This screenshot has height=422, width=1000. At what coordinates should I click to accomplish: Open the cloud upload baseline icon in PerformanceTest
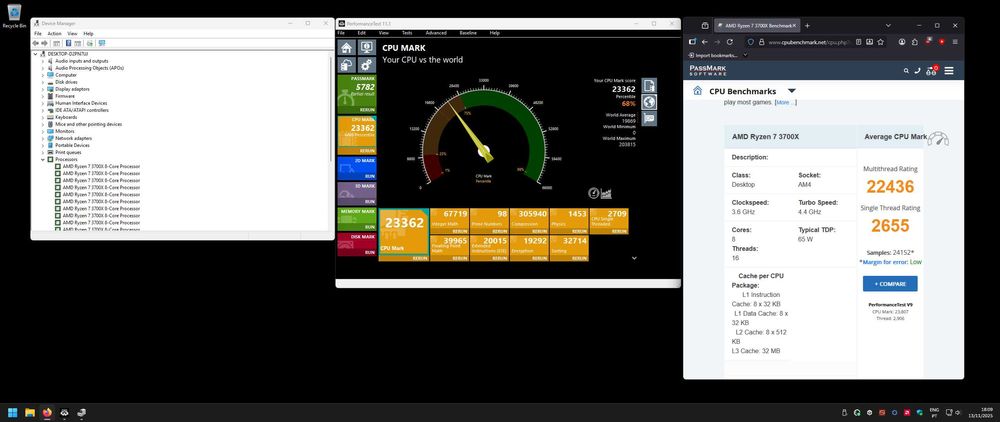[346, 64]
